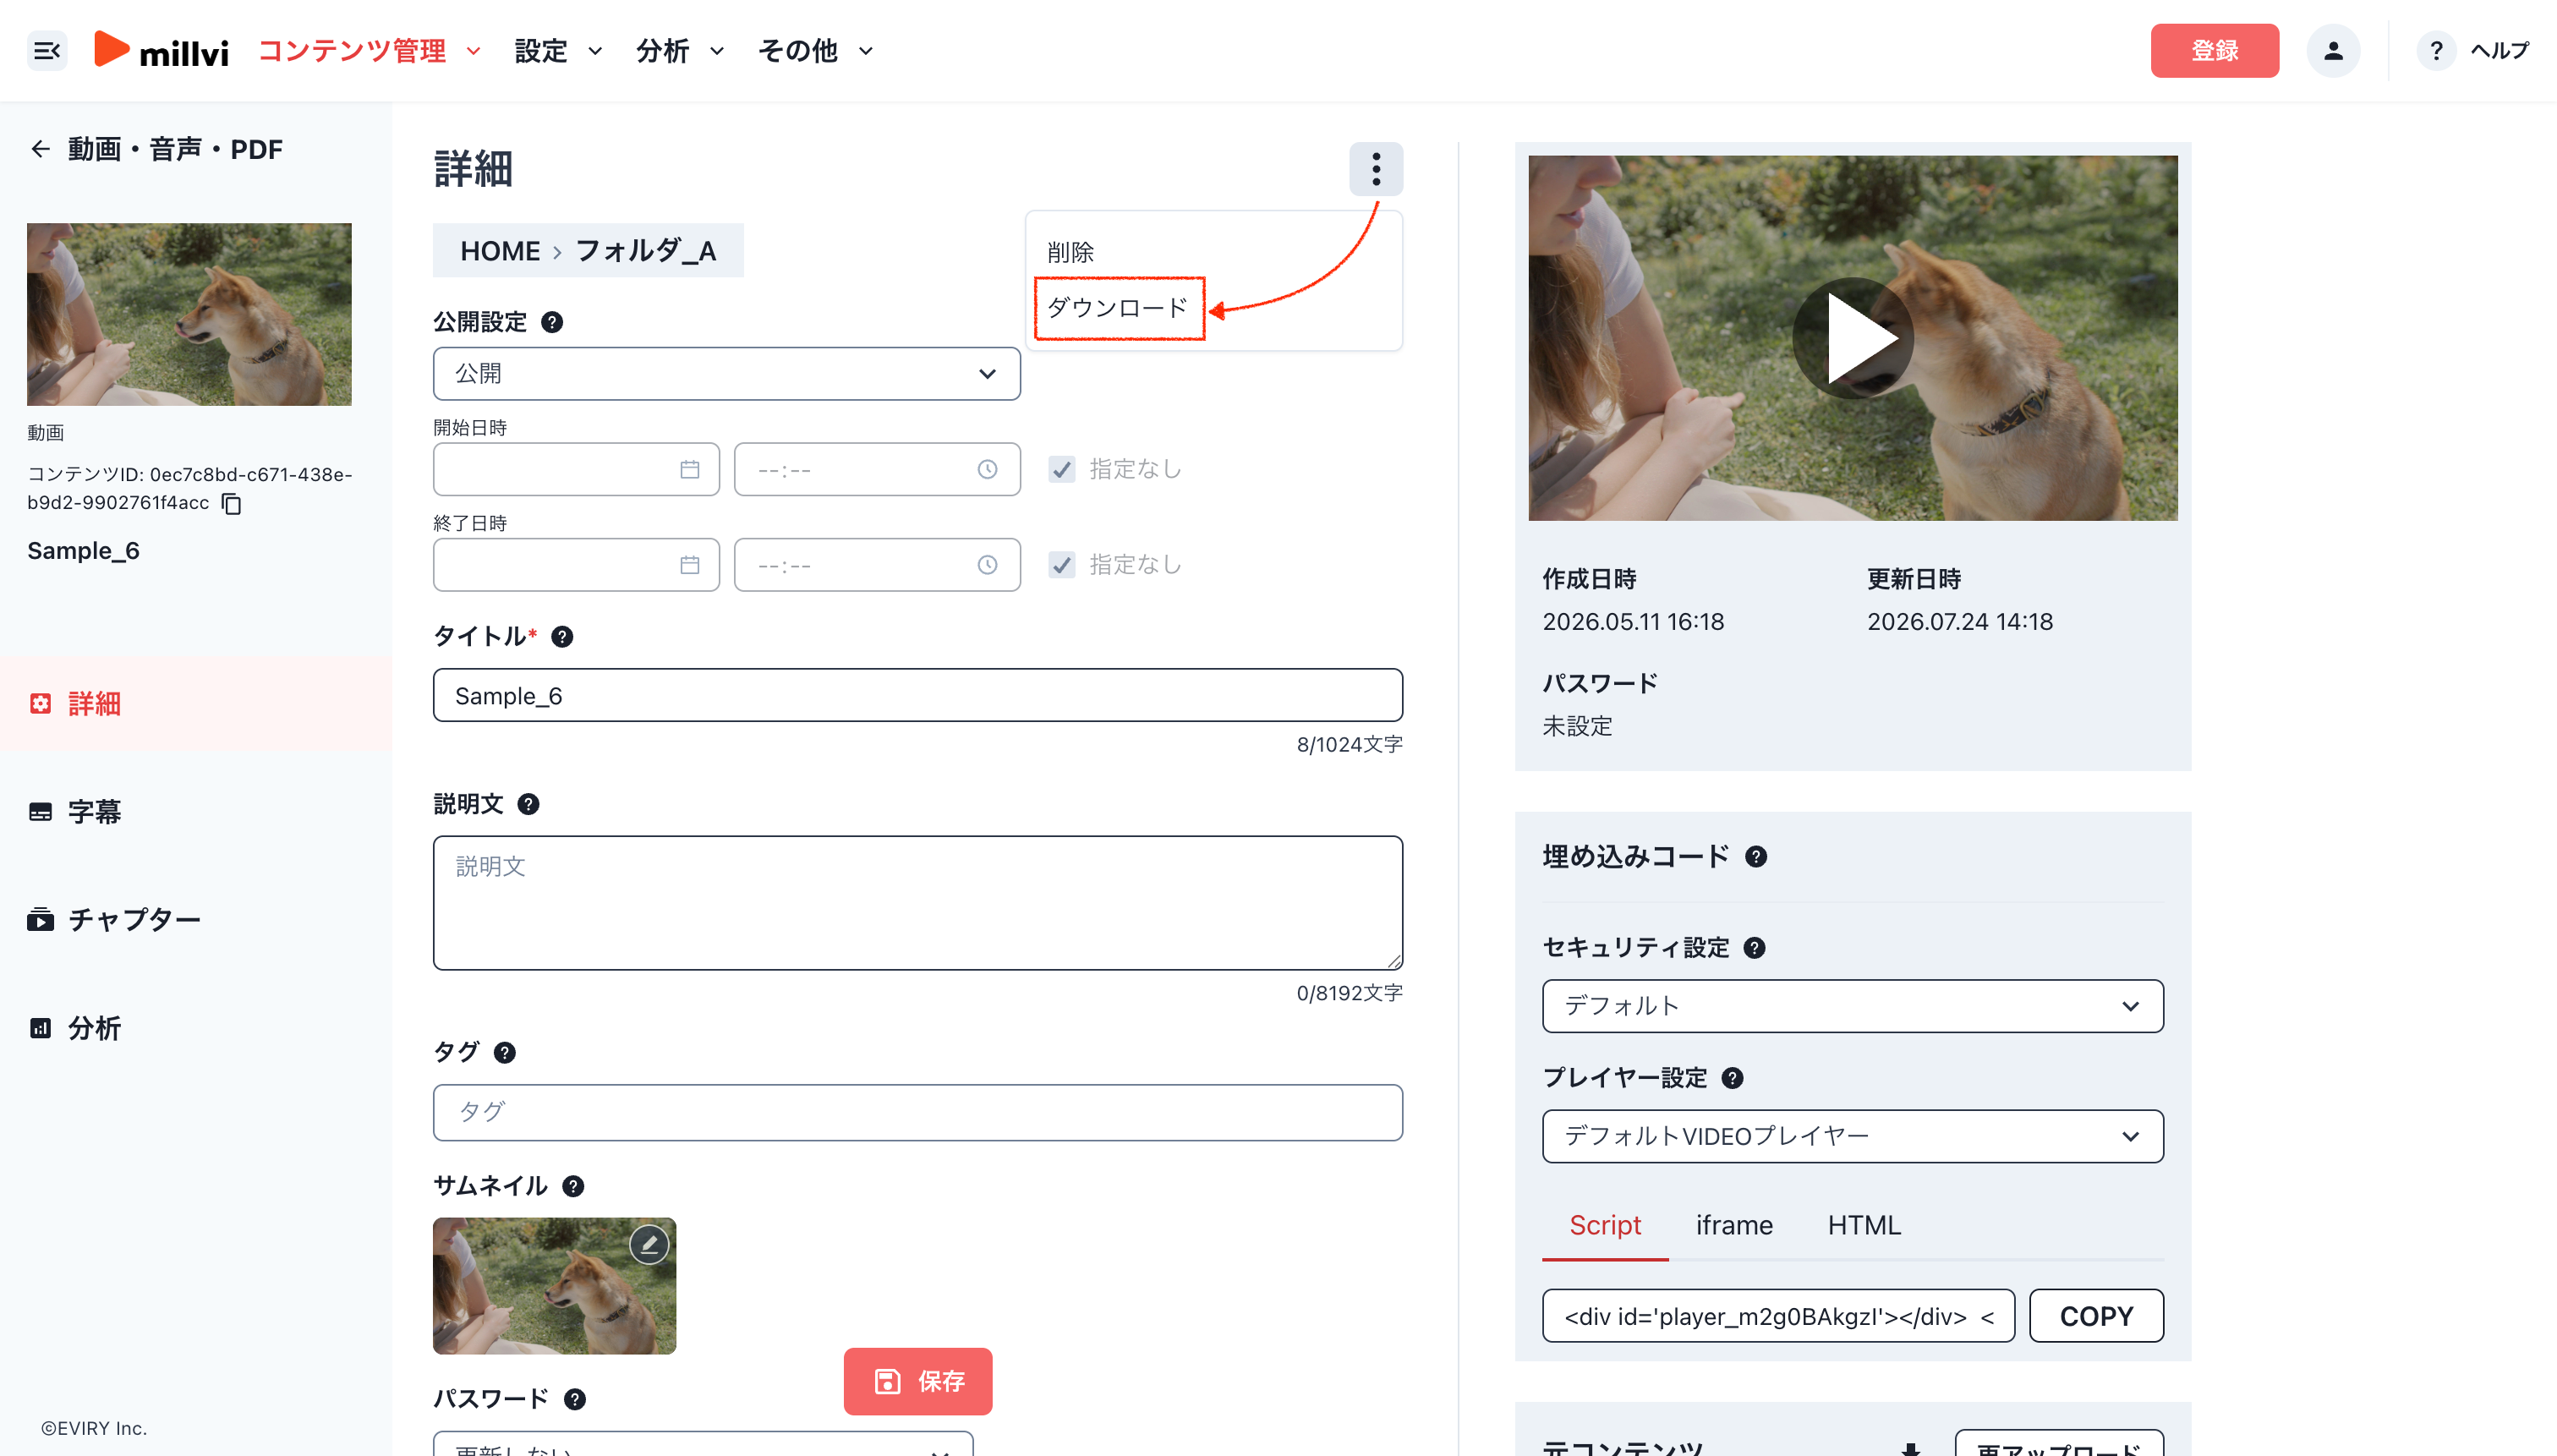The height and width of the screenshot is (1456, 2557).
Task: Edit the thumbnail with the pencil icon
Action: click(x=649, y=1245)
